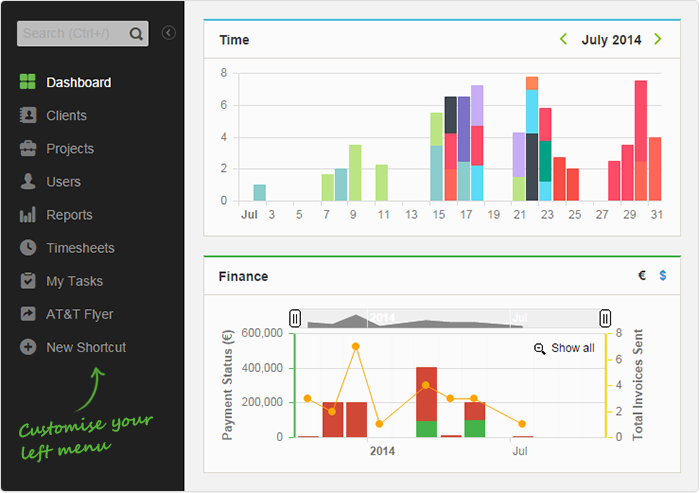
Task: Focus the Search (Ctrl+/) field
Action: [83, 33]
